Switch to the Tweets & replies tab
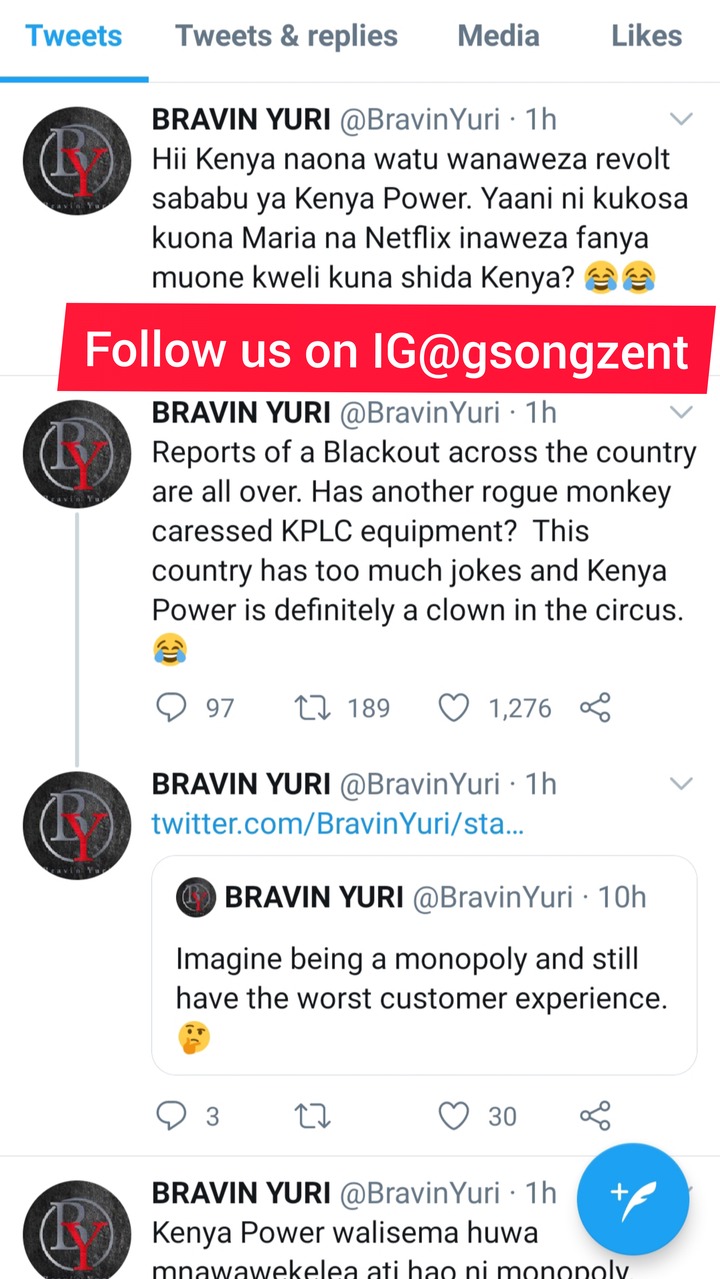 tap(287, 36)
